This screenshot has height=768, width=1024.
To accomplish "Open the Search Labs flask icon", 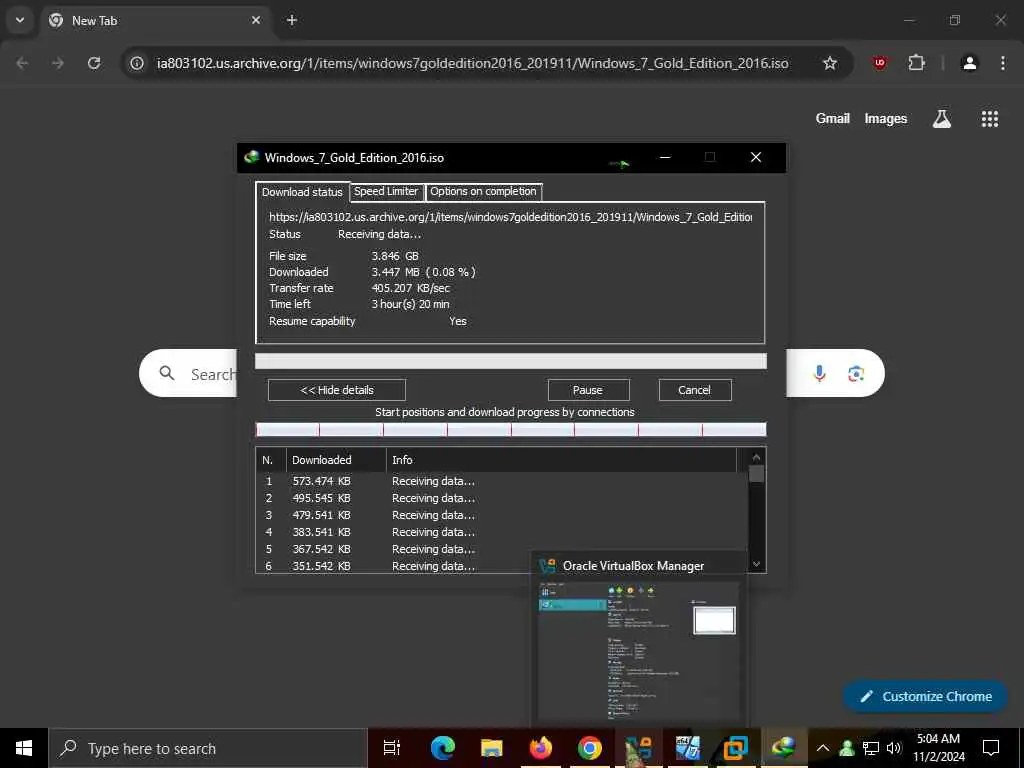I will pyautogui.click(x=942, y=119).
